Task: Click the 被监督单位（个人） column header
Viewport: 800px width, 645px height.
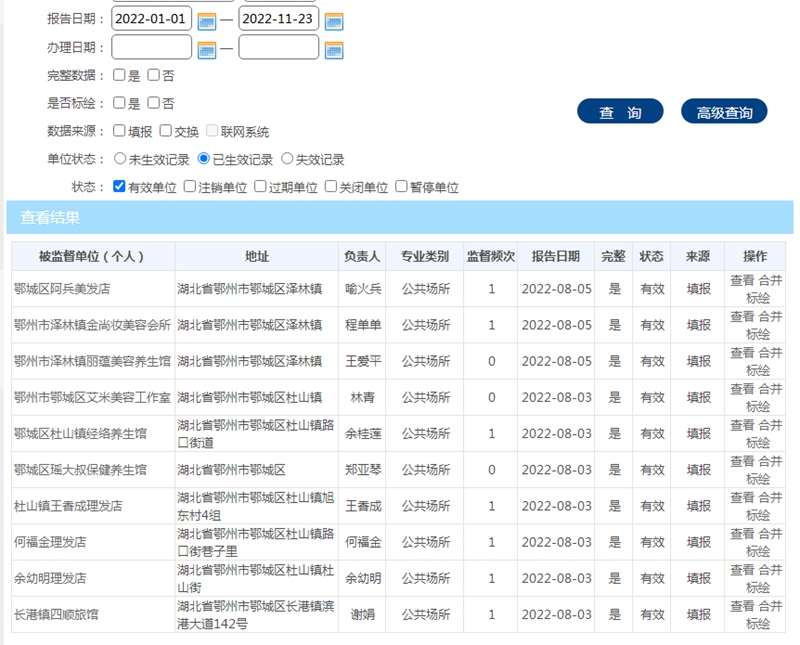Action: [93, 256]
